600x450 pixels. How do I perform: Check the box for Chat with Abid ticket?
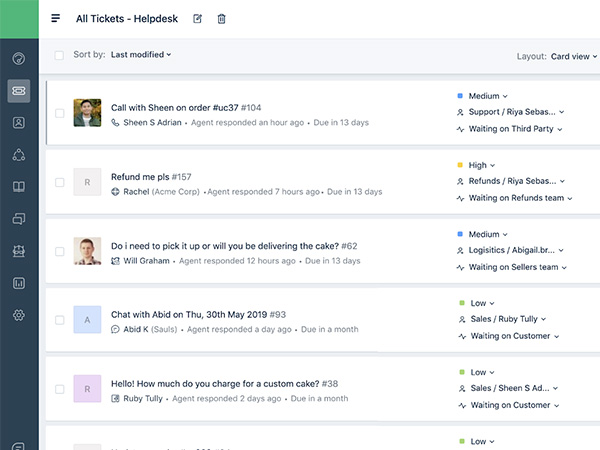click(60, 320)
